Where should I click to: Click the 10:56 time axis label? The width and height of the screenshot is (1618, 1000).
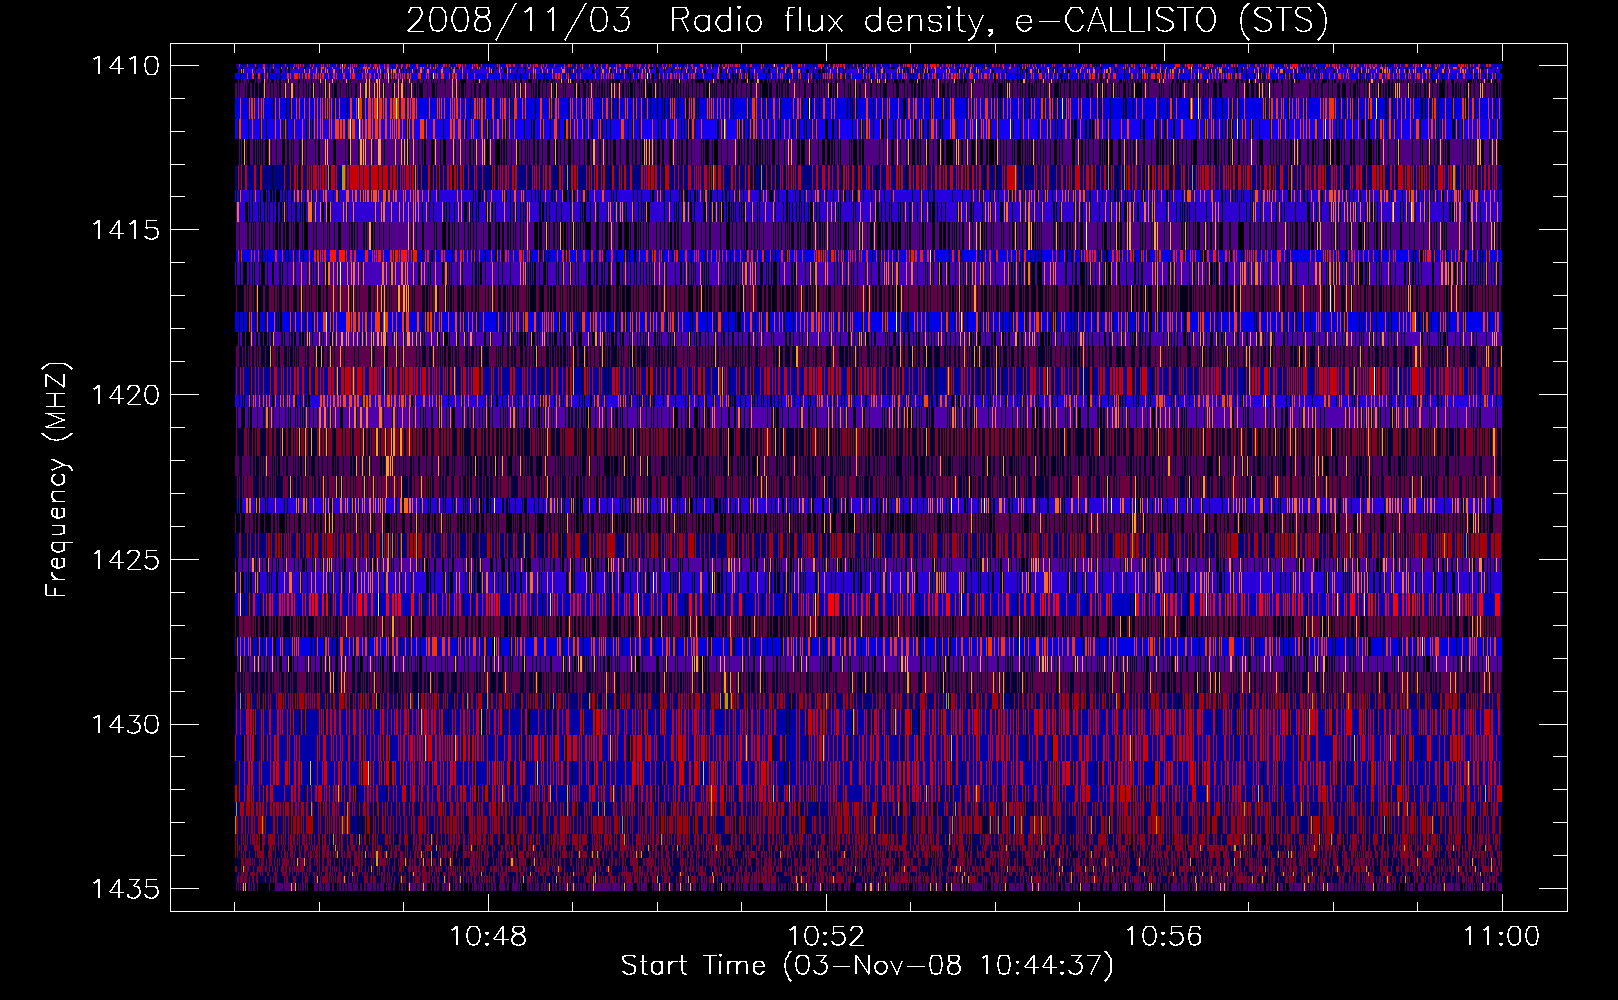tap(1164, 937)
